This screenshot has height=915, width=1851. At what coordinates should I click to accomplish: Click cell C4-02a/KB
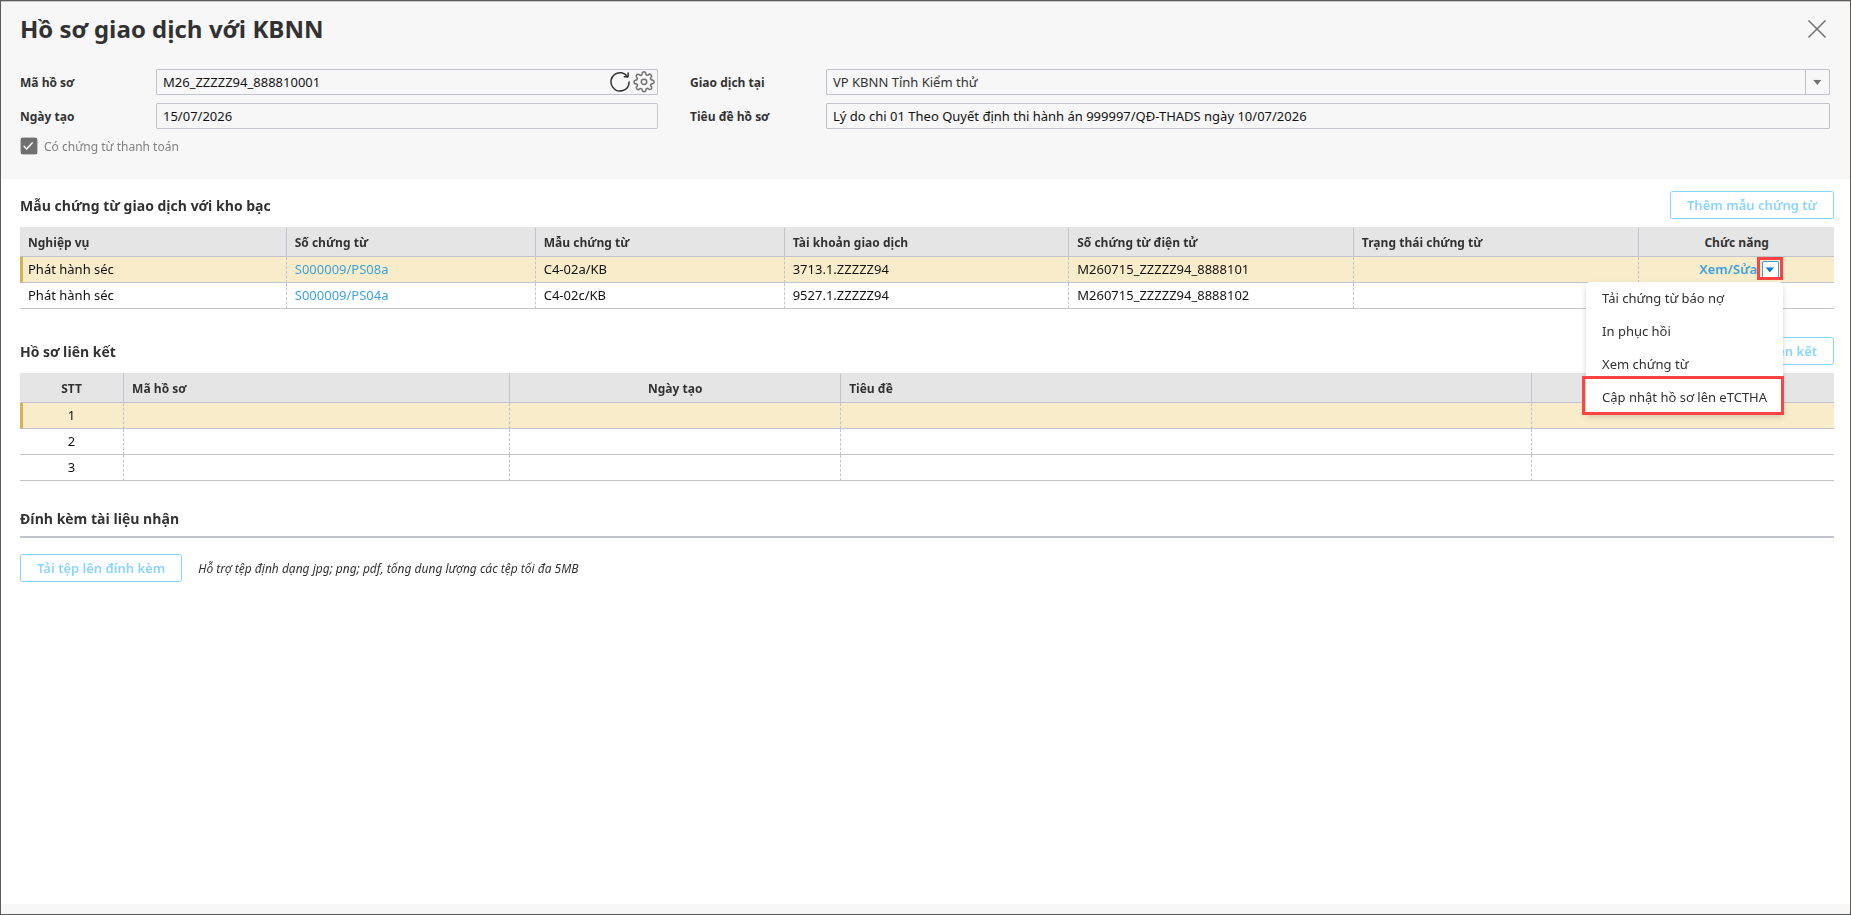tap(660, 269)
